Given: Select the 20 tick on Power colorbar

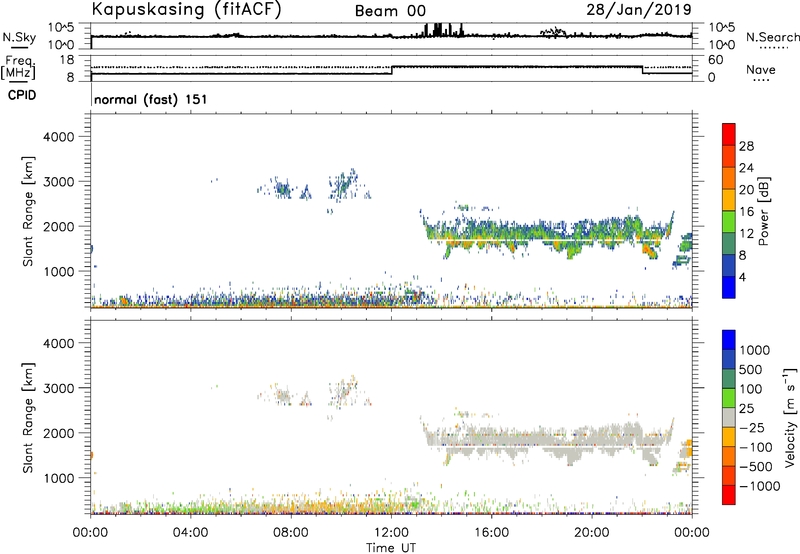Looking at the screenshot, I should [746, 190].
